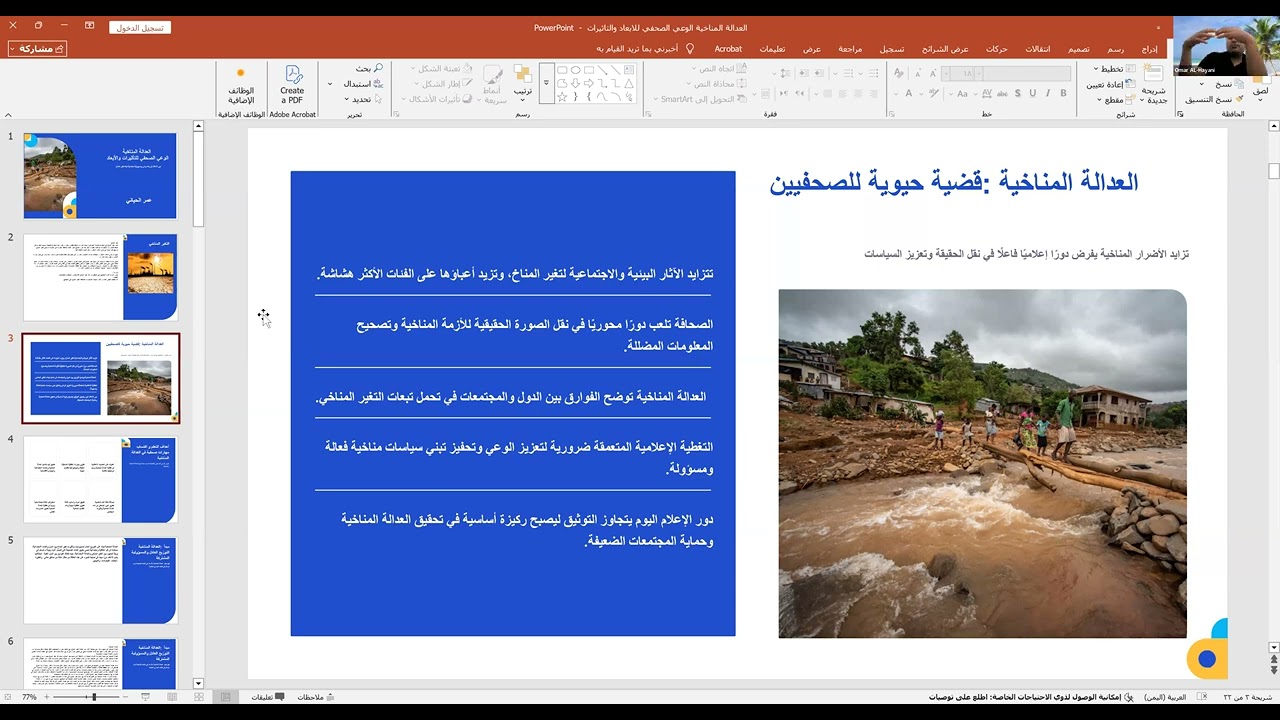Select slide 1 thumbnail
The width and height of the screenshot is (1280, 720).
pyautogui.click(x=100, y=176)
